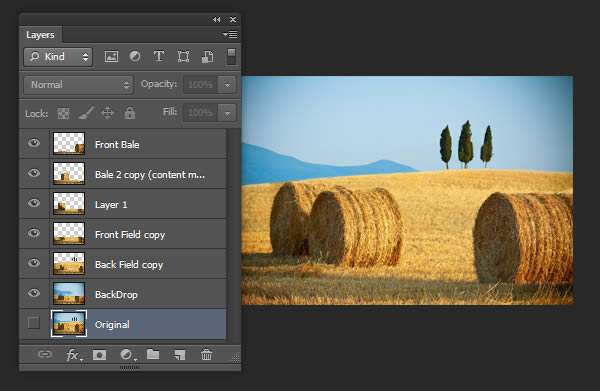Image resolution: width=600 pixels, height=391 pixels.
Task: Create a new layer
Action: (180, 355)
